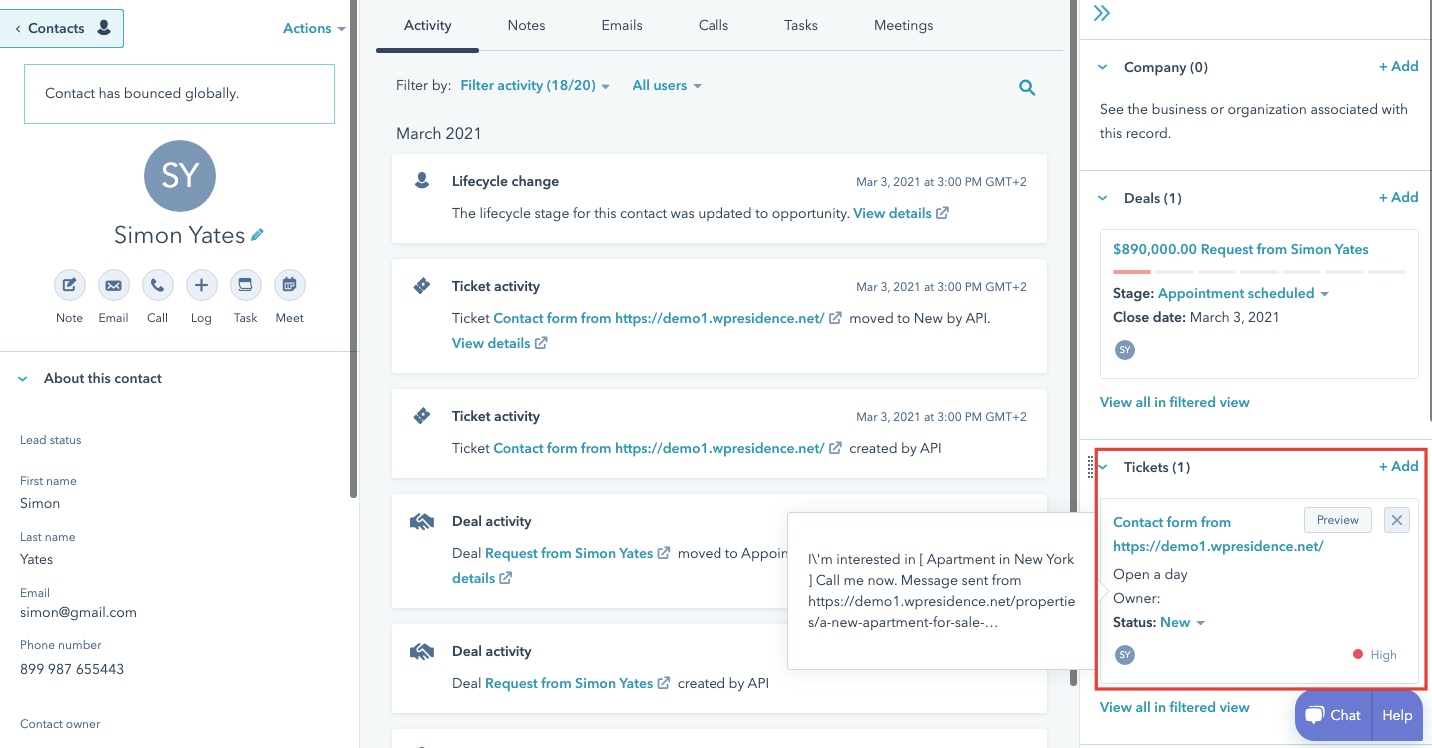
Task: Create a note using the Note icon
Action: [x=69, y=285]
